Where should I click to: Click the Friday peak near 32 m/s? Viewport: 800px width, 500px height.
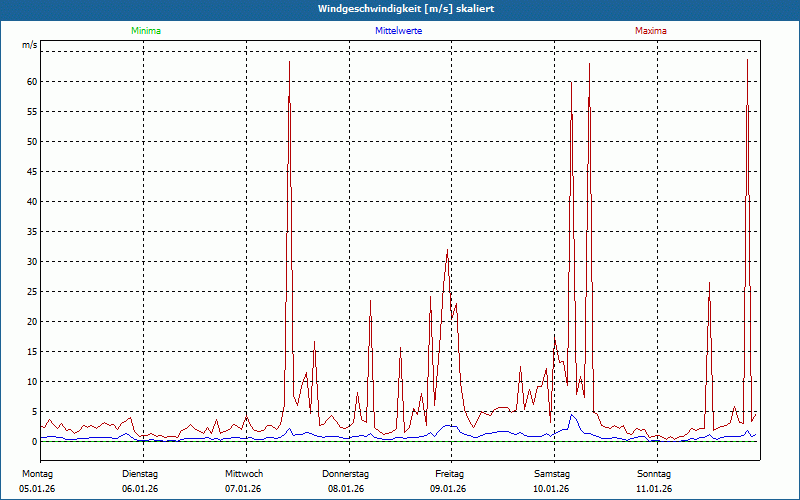pos(447,251)
